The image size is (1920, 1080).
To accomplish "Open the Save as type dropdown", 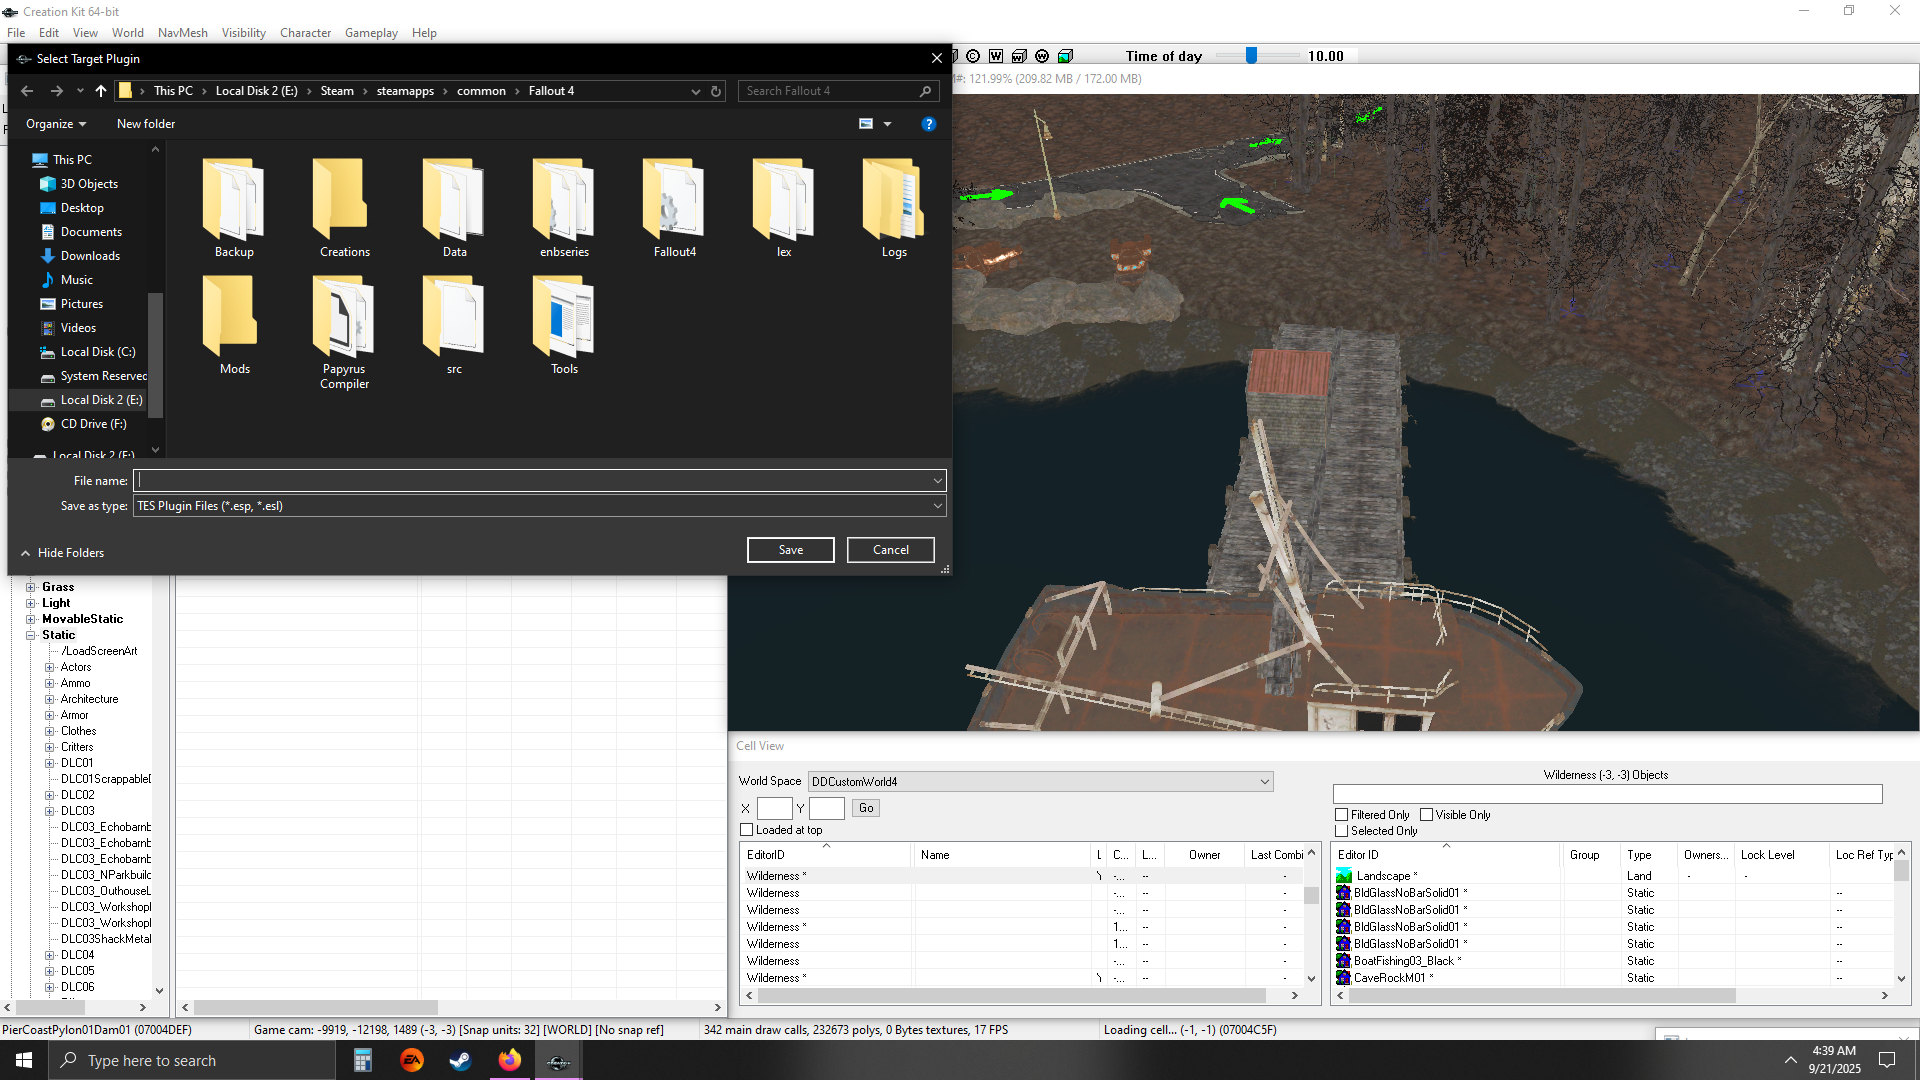I will point(540,506).
